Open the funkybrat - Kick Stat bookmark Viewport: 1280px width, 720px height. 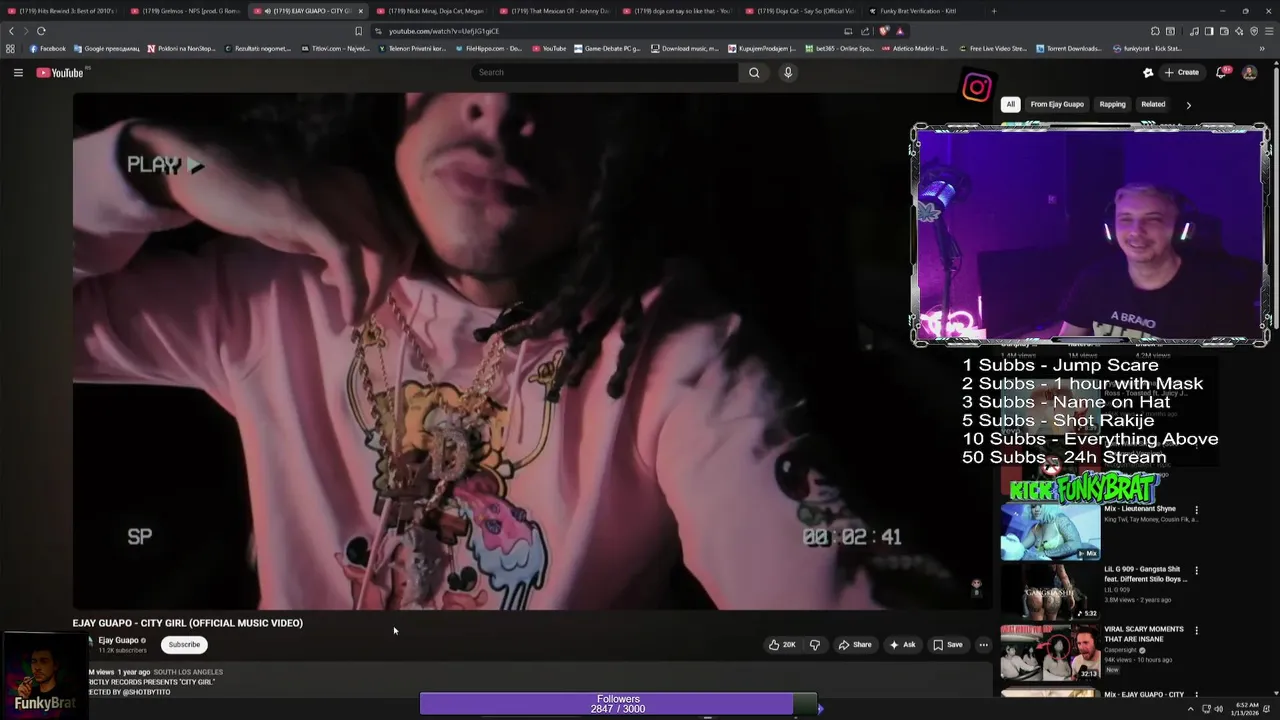tap(1146, 48)
